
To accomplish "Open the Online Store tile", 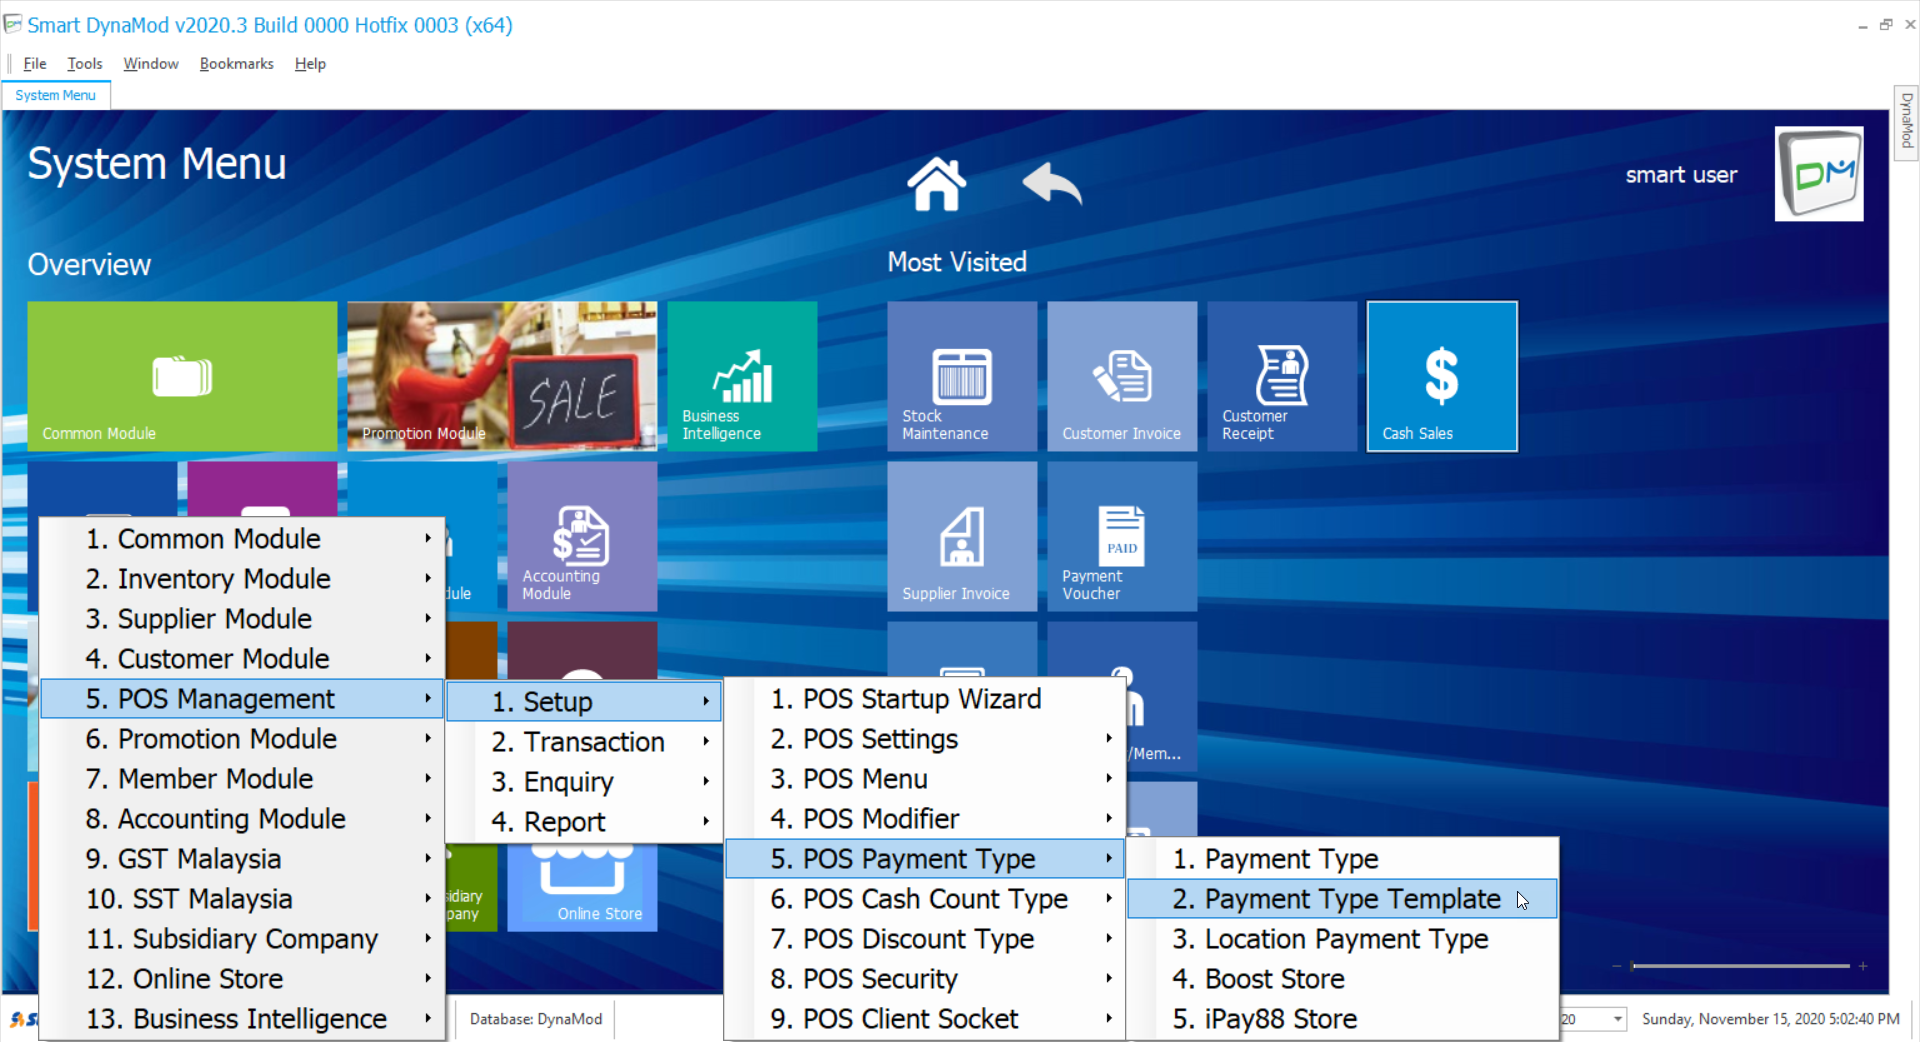I will click(x=582, y=888).
